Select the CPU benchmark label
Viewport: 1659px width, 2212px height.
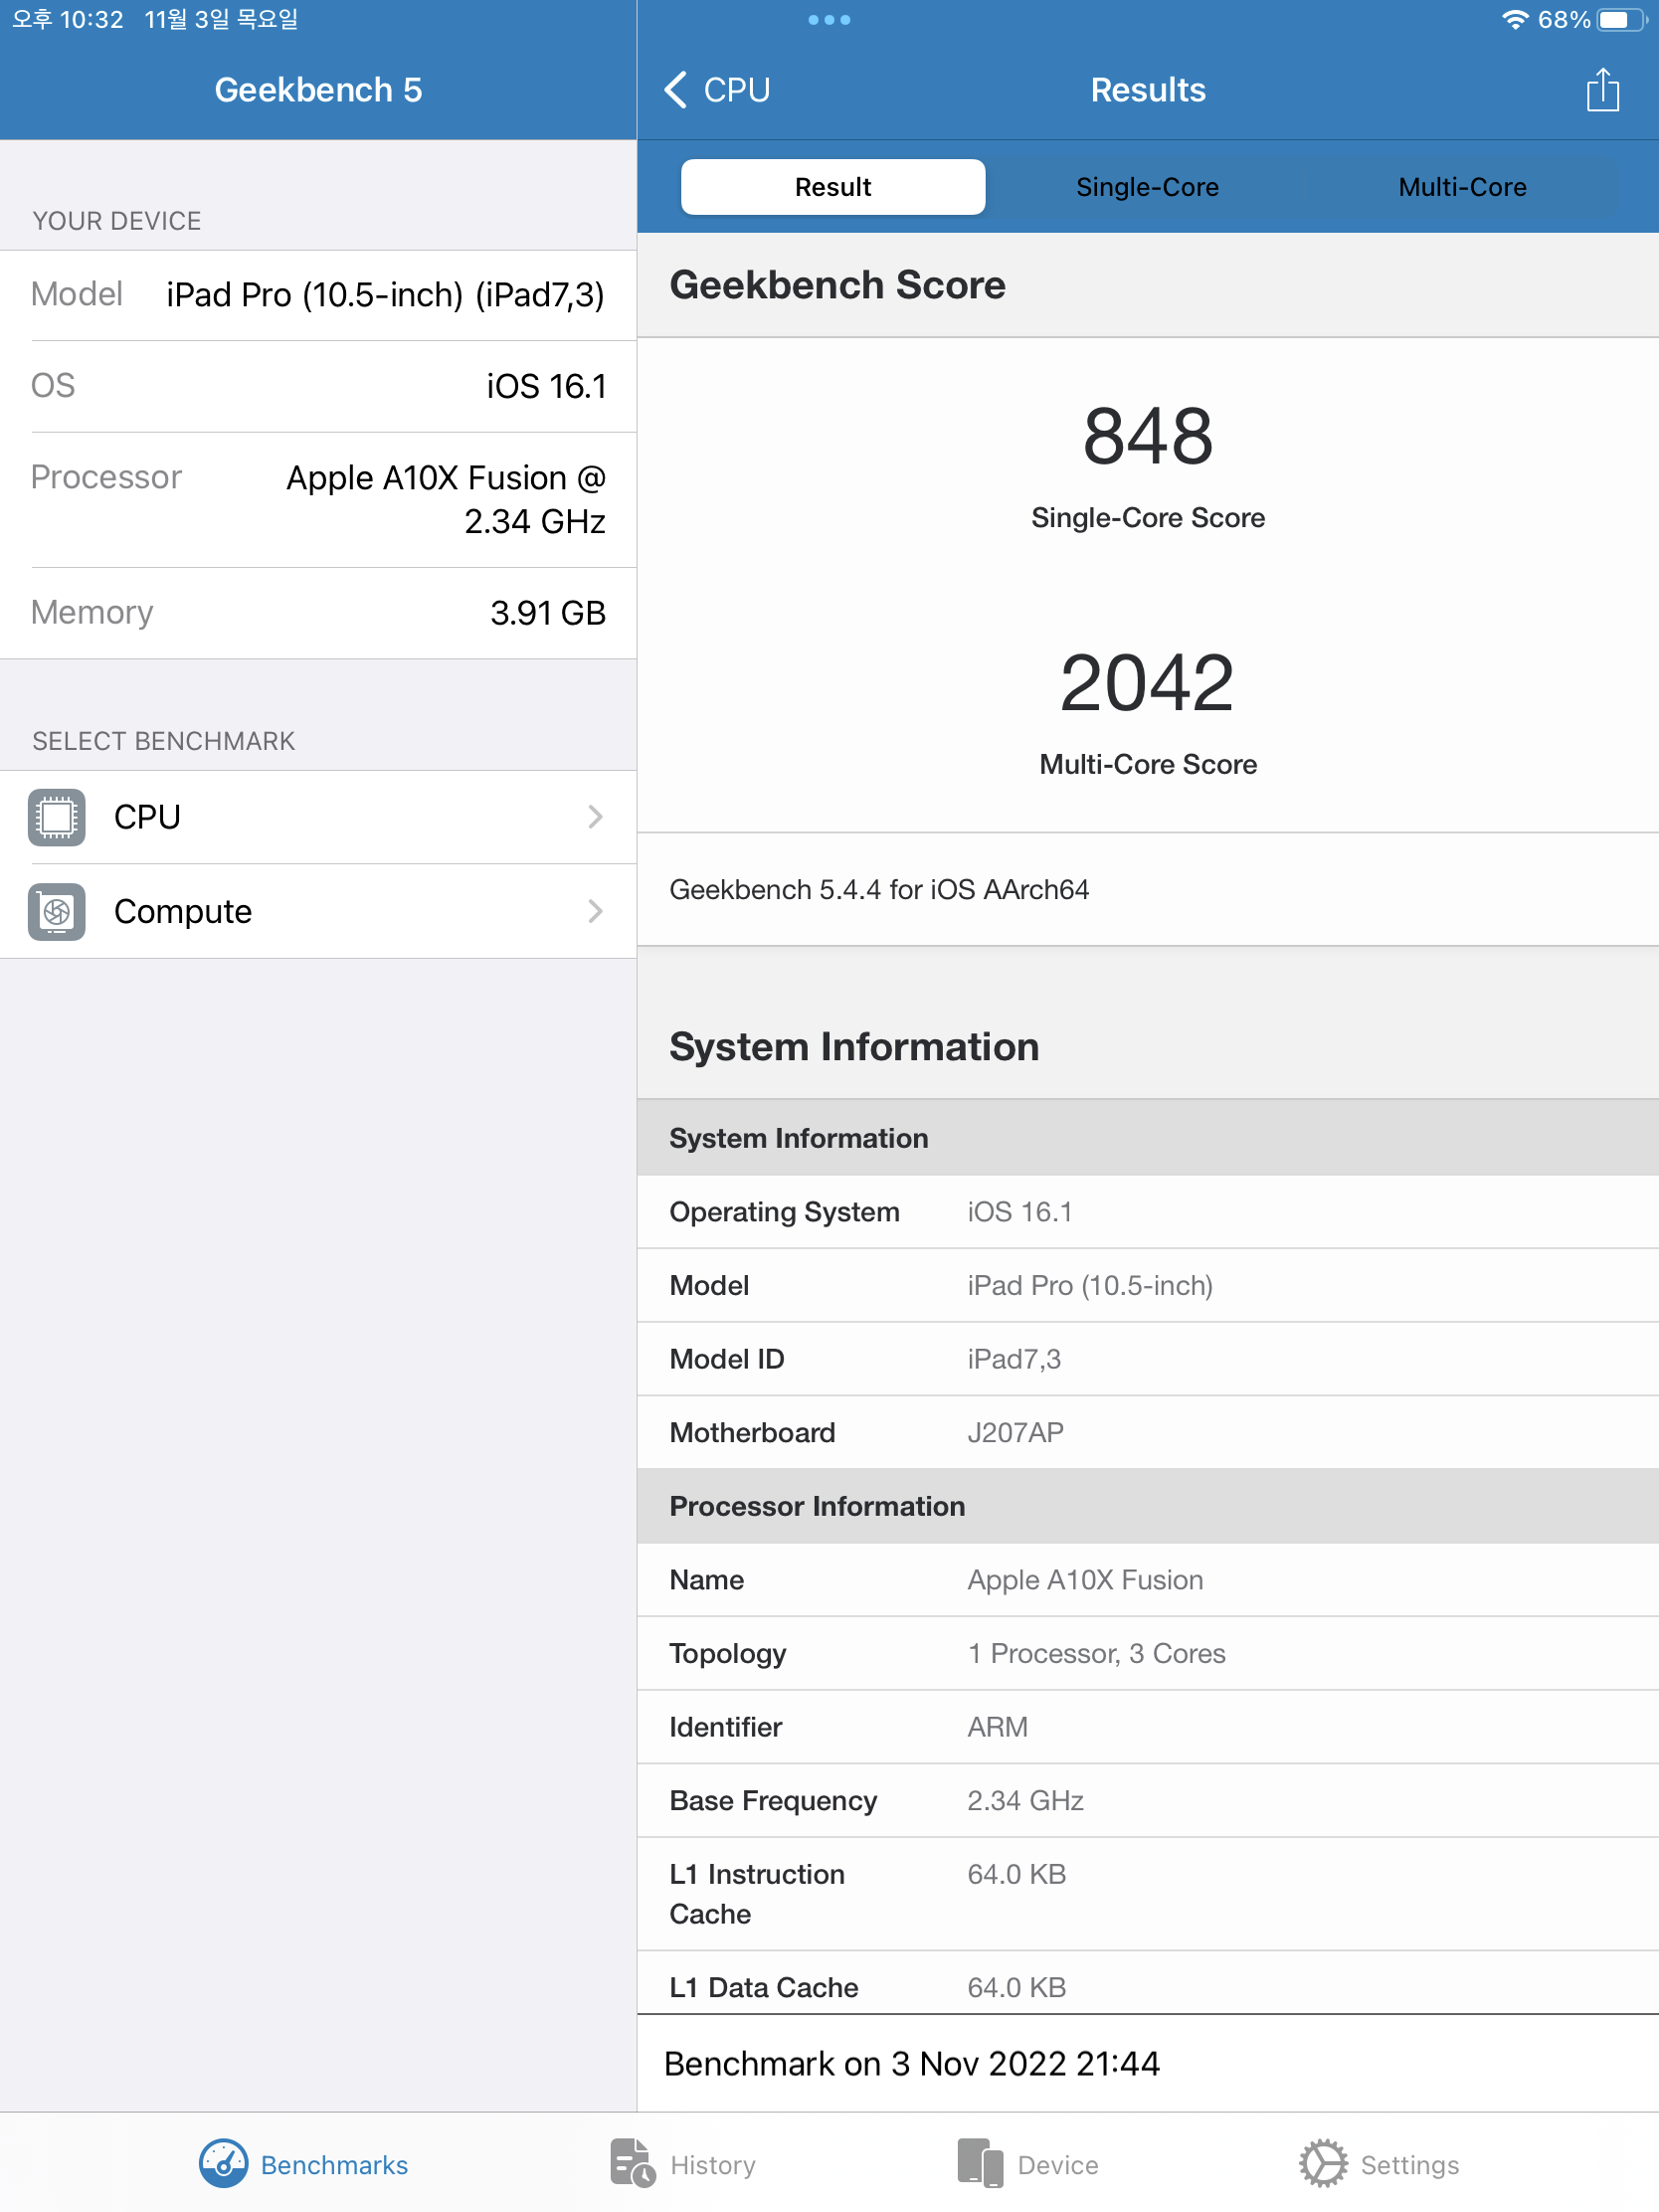click(x=147, y=817)
